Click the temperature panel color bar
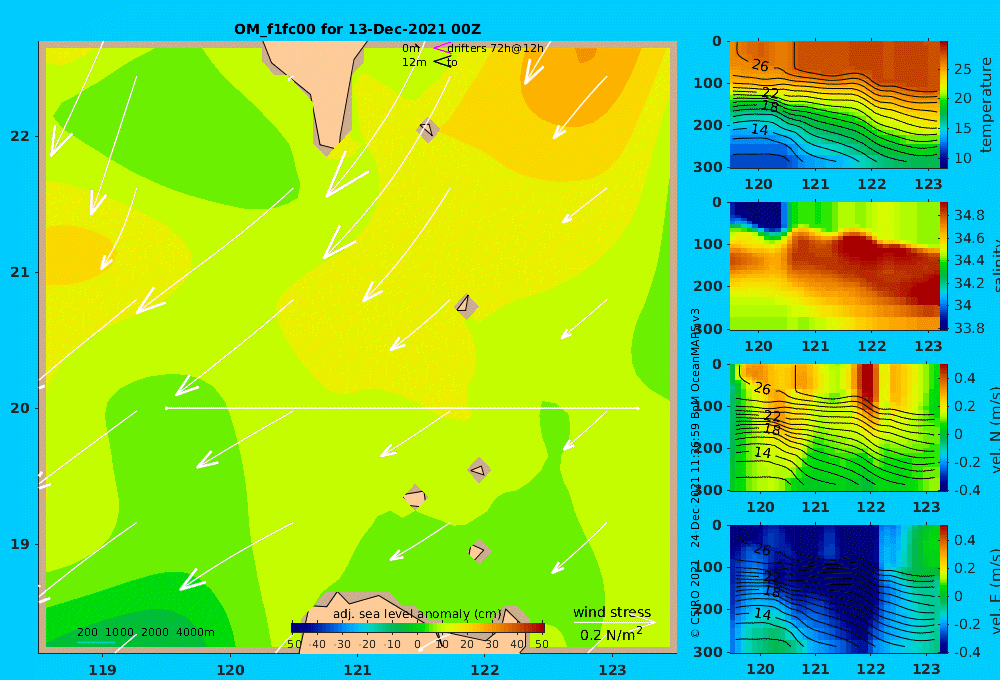 click(943, 105)
